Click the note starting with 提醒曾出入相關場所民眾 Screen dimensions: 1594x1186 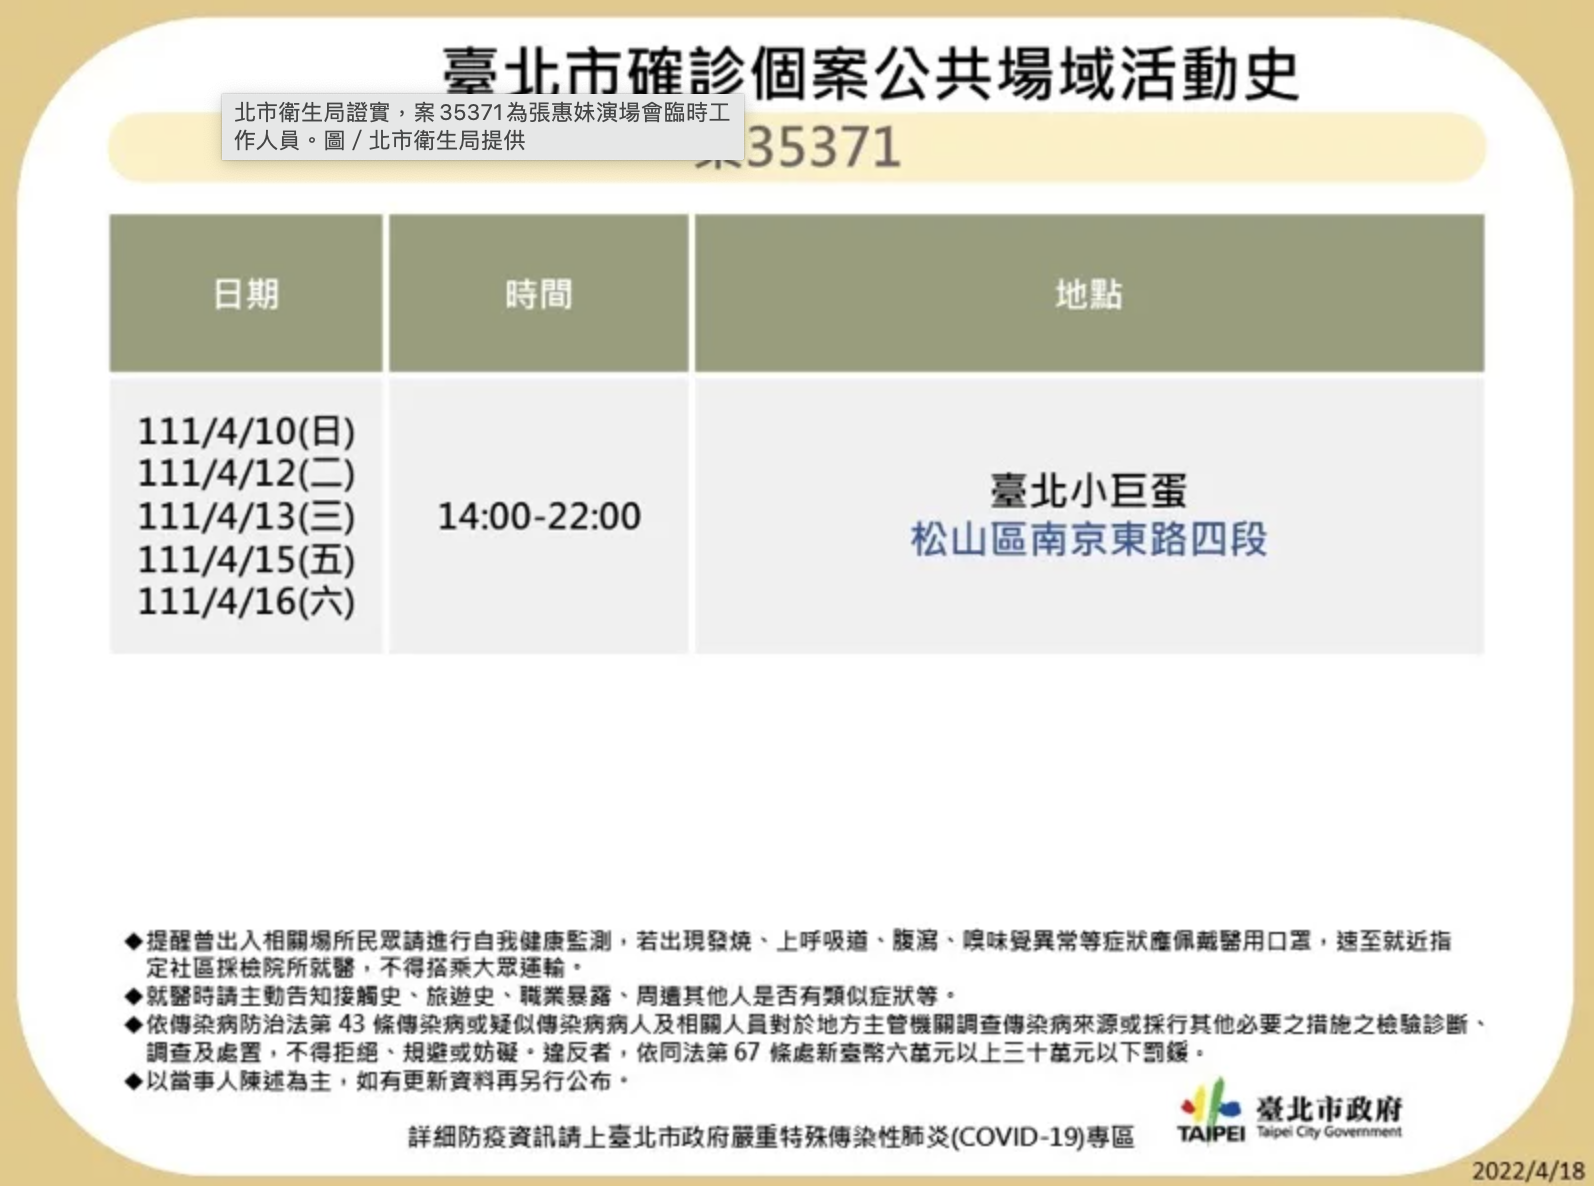(x=788, y=954)
